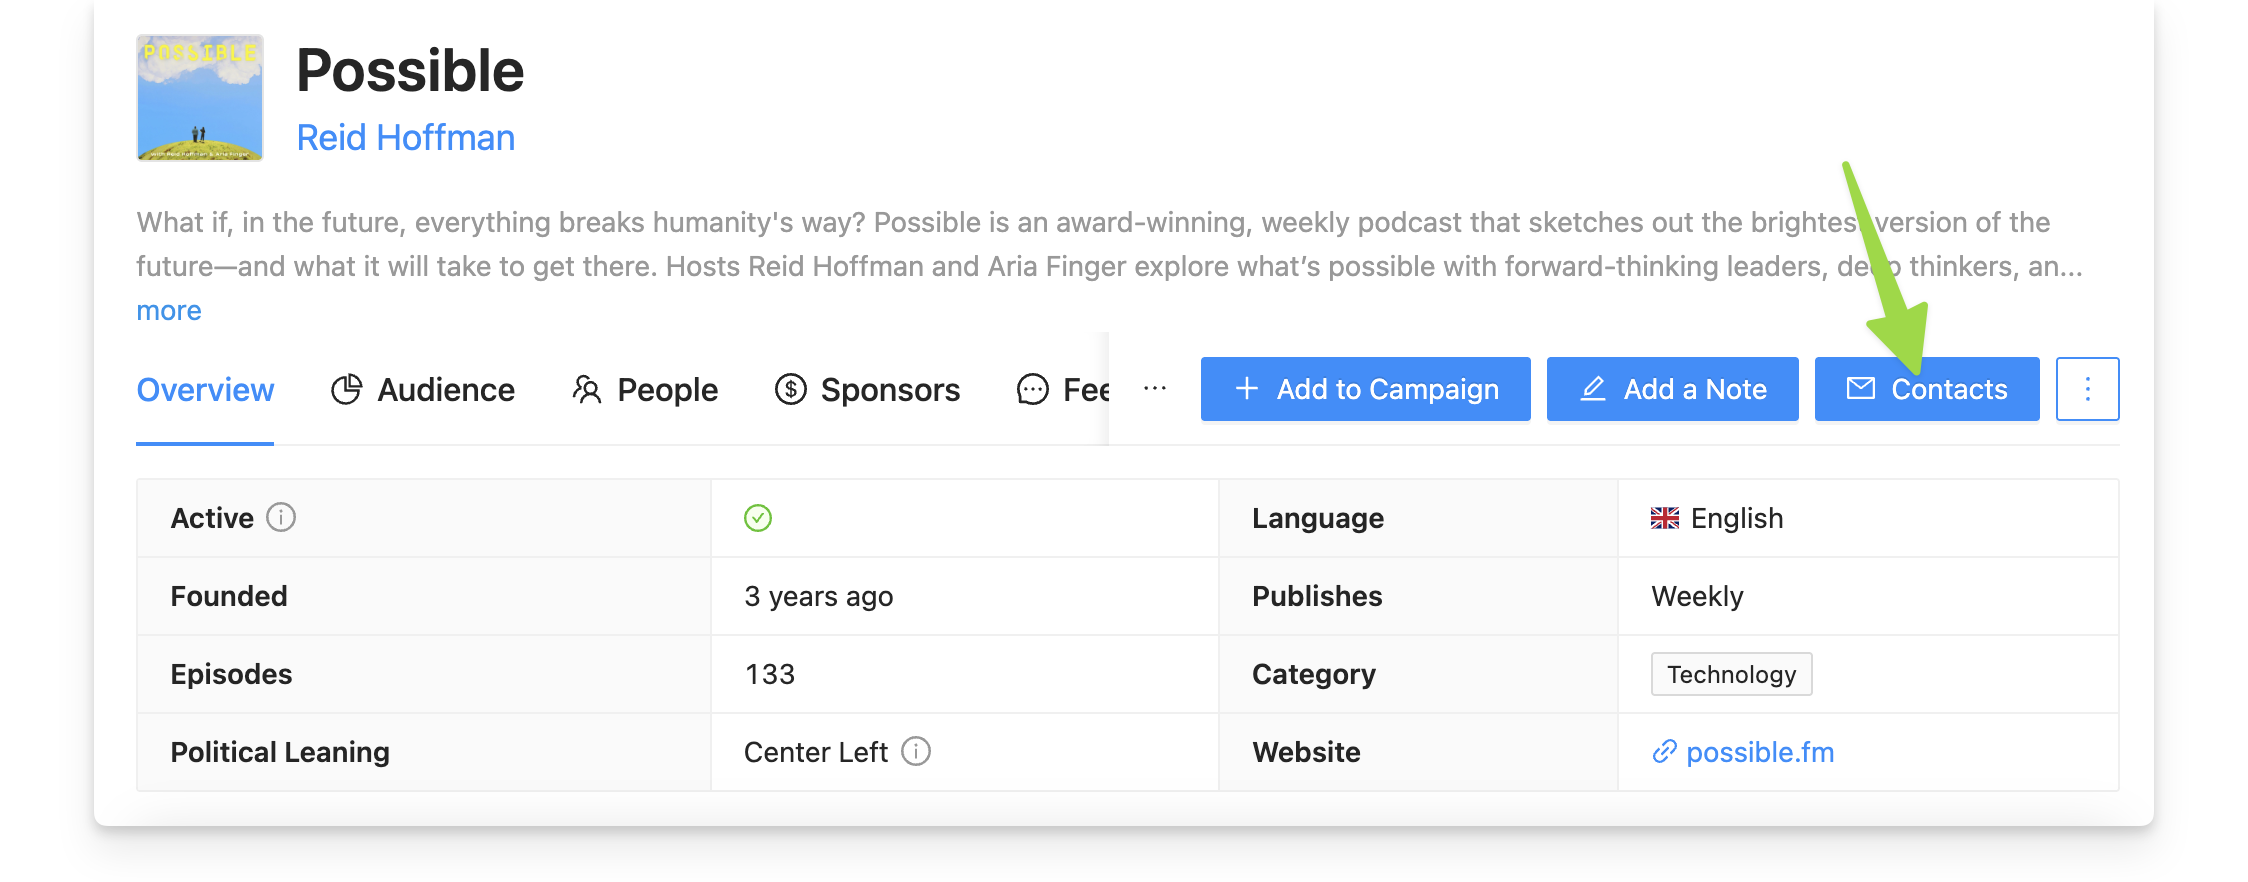
Task: Click the UK flag icon for English
Action: point(1664,518)
